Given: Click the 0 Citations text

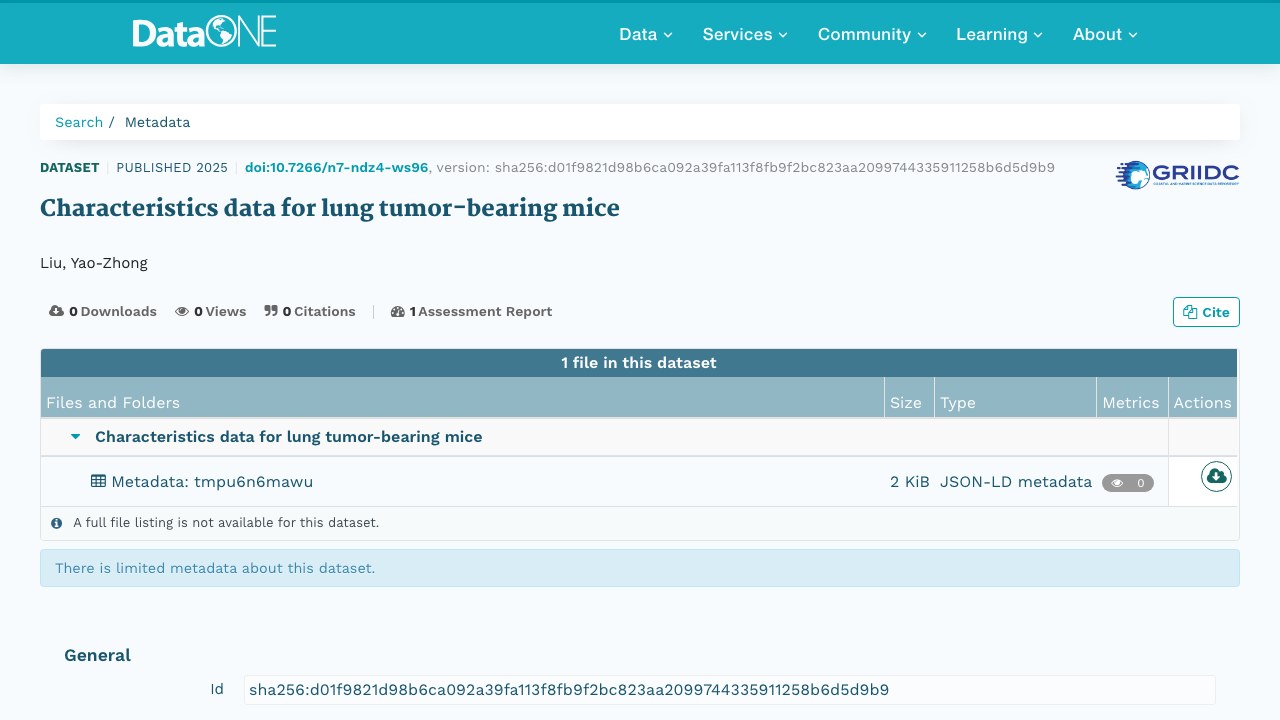Looking at the screenshot, I should (x=319, y=312).
